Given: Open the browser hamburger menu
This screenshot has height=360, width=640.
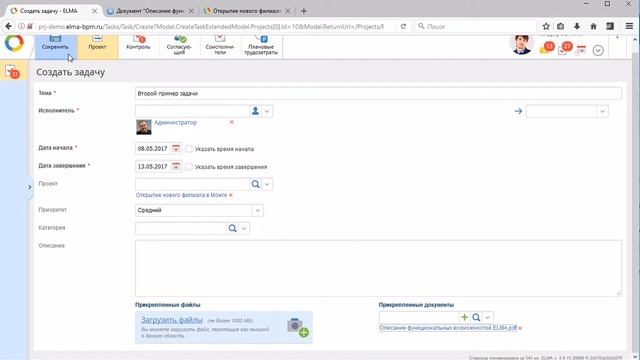Looking at the screenshot, I should tap(629, 26).
